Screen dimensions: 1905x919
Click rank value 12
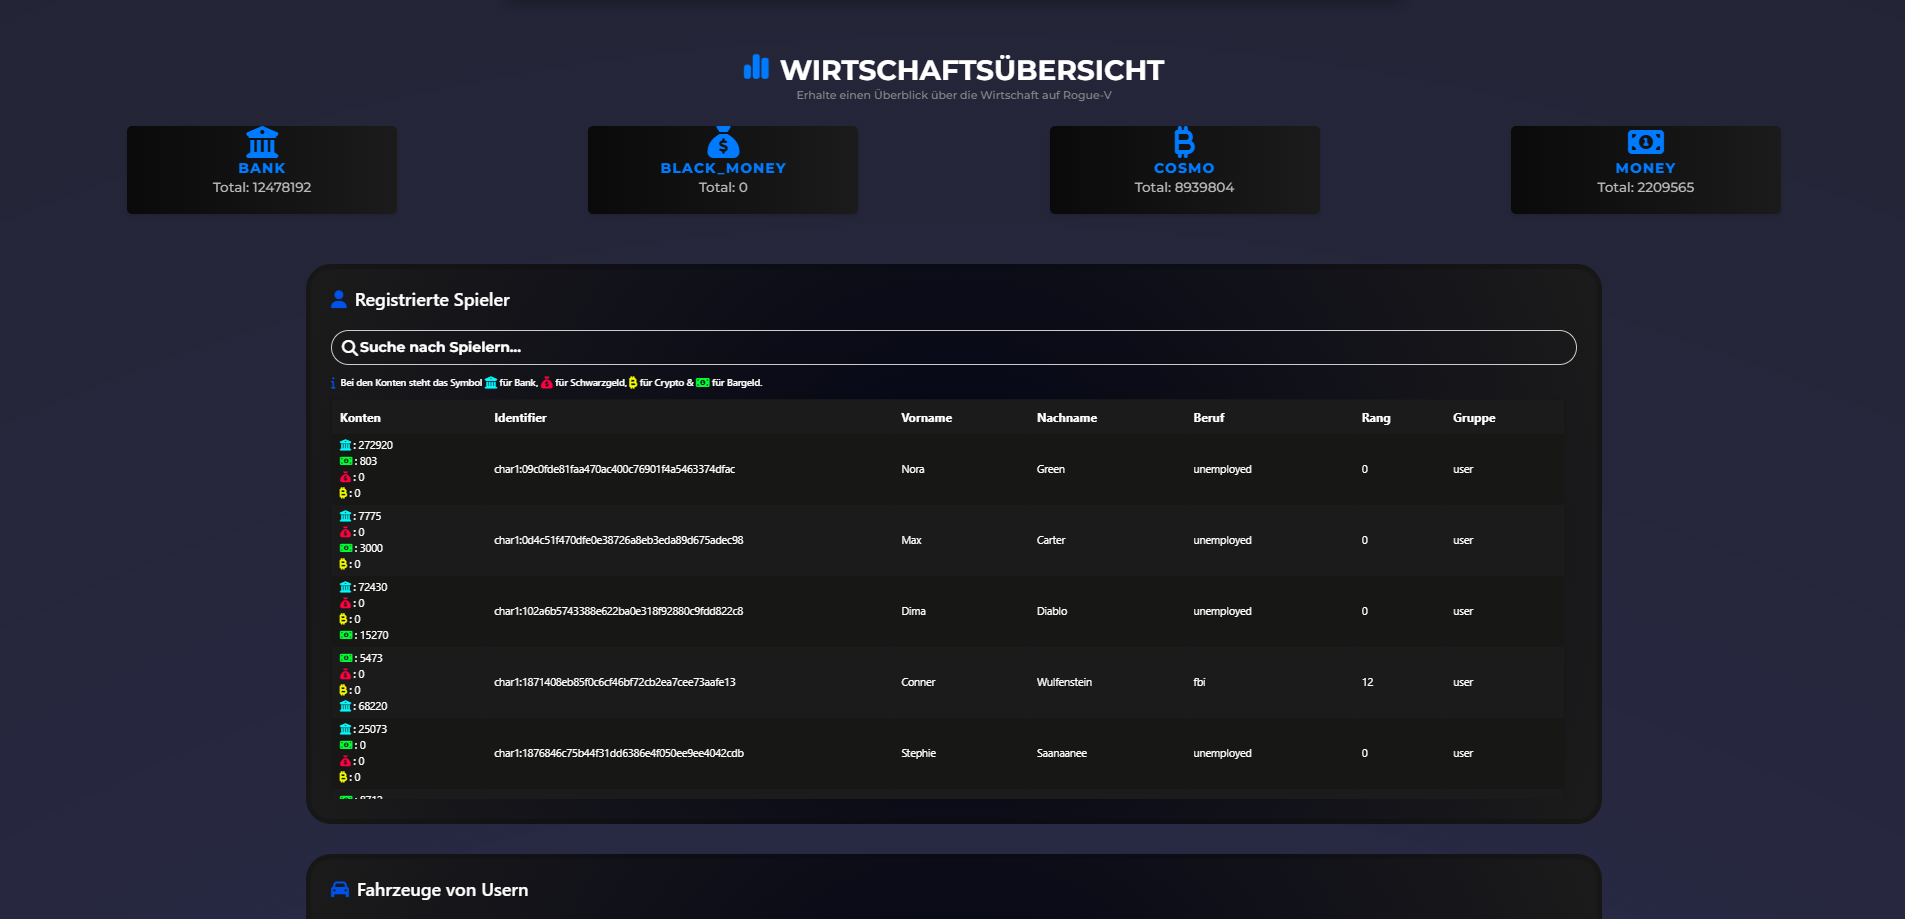tap(1367, 682)
